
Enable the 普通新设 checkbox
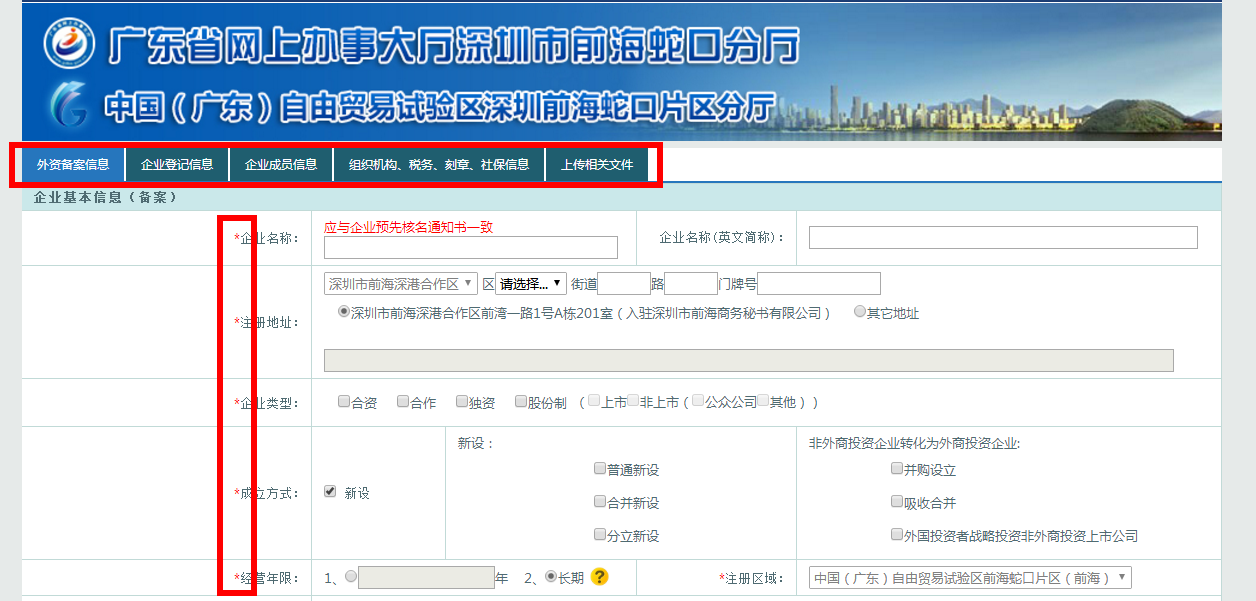pyautogui.click(x=600, y=468)
